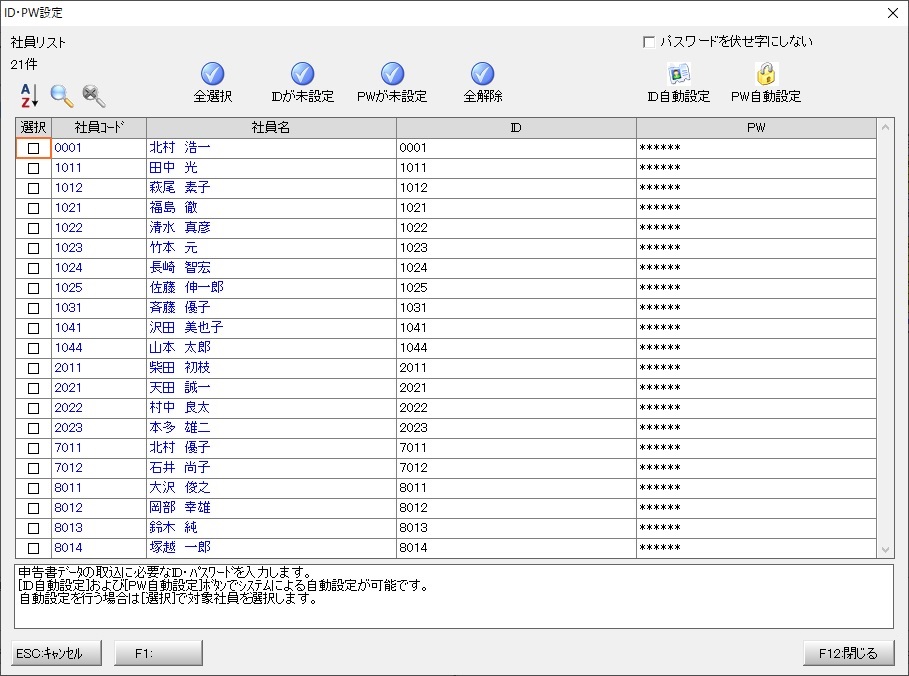Toggle selection checkbox for 1022
The image size is (909, 676).
(34, 228)
